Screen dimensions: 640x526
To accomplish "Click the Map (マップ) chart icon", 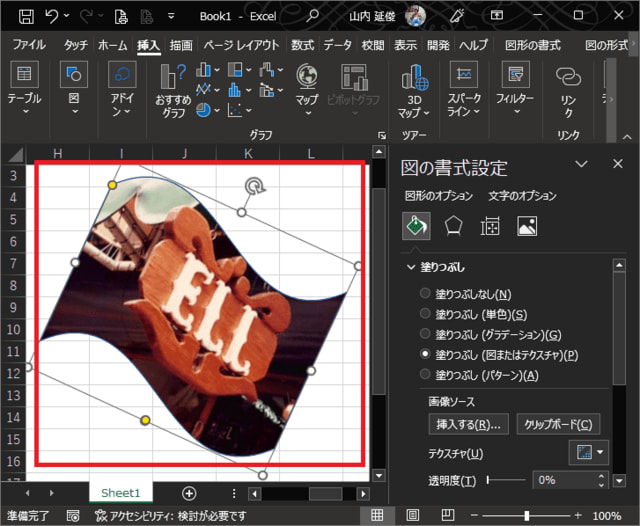I will click(307, 86).
